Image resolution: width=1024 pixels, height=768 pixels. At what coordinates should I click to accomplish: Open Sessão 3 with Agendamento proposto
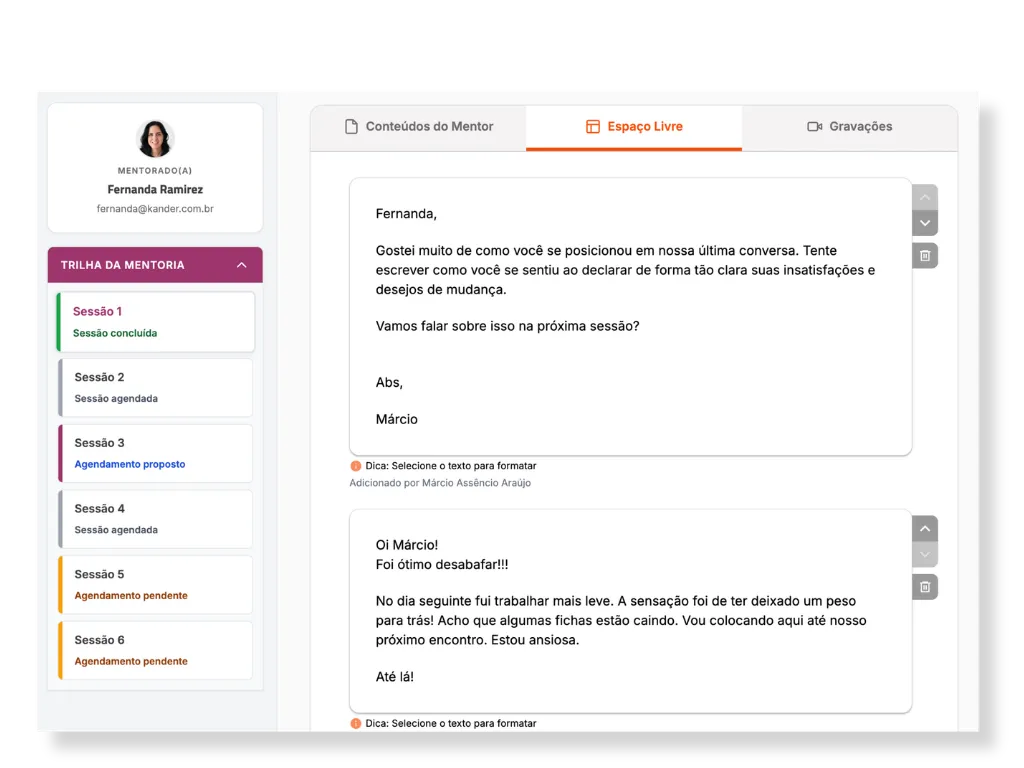tap(156, 453)
